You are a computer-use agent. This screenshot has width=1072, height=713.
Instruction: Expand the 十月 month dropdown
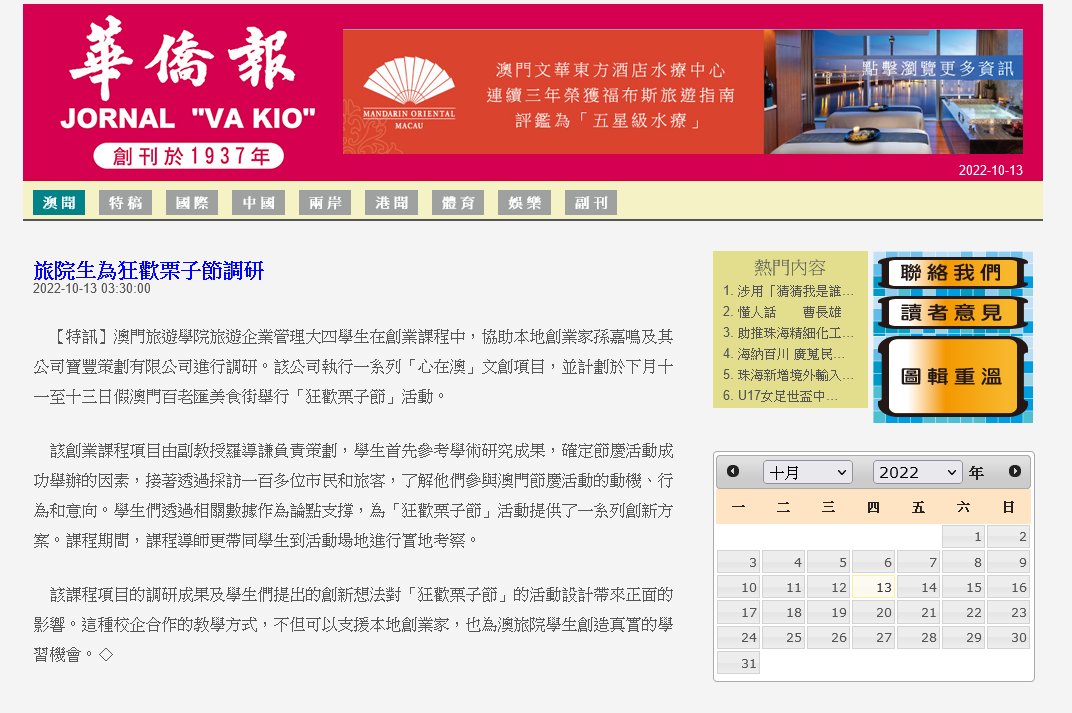pyautogui.click(x=807, y=472)
